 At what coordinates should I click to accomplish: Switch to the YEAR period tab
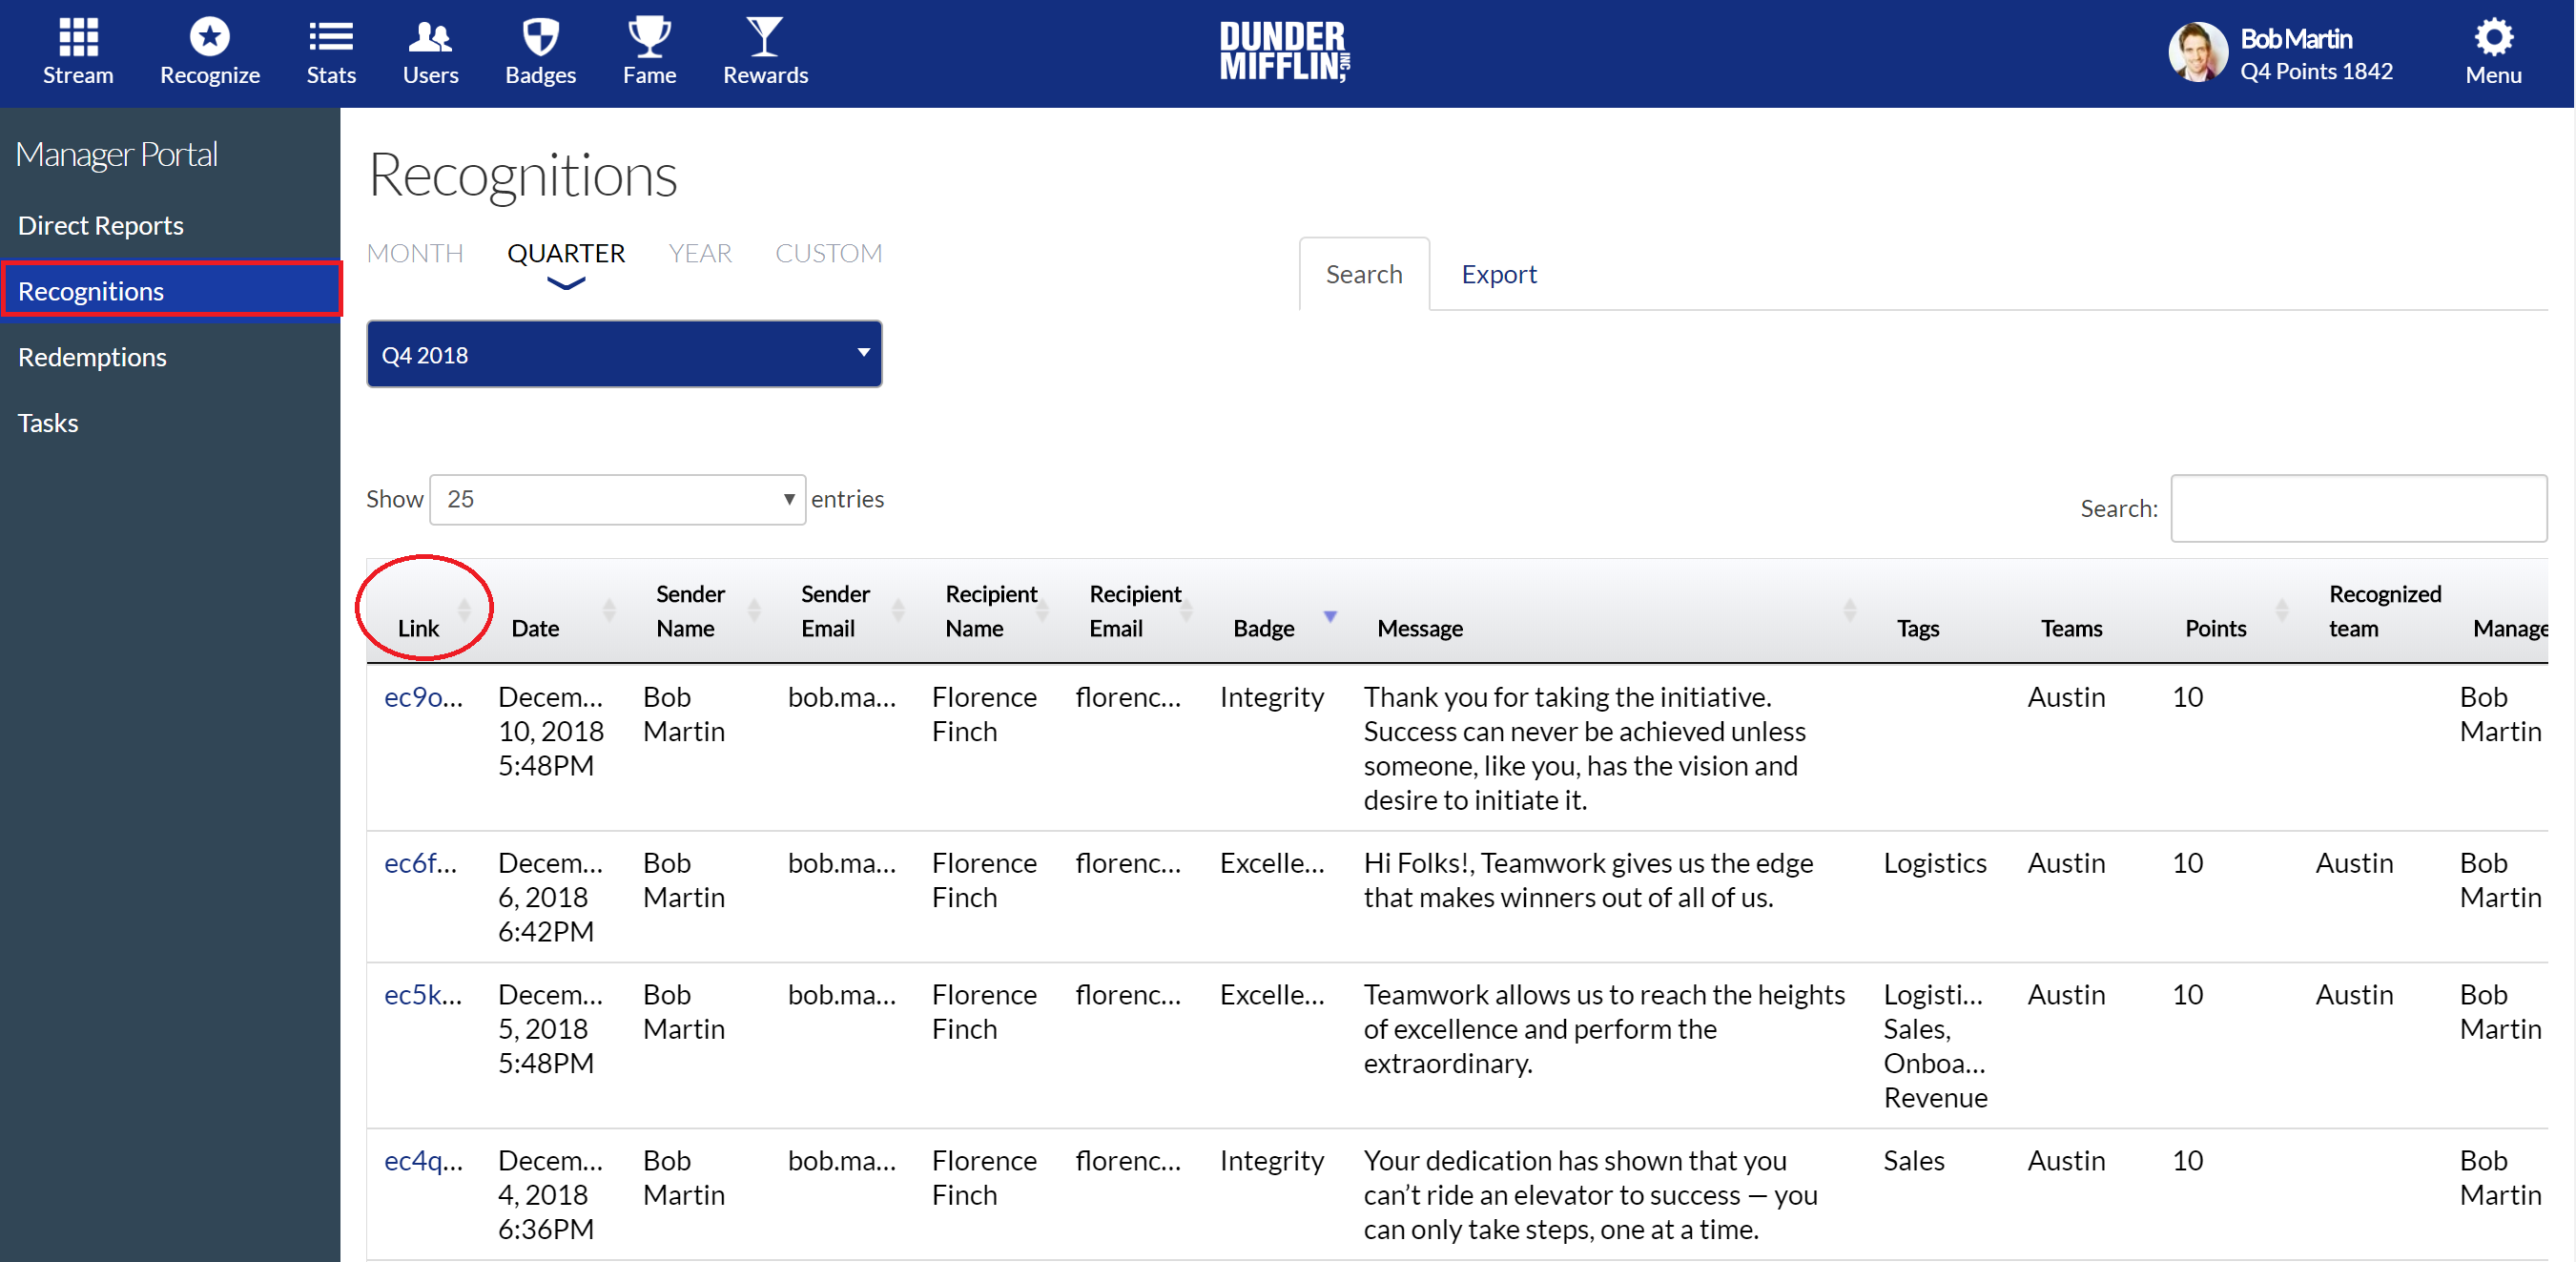click(700, 253)
